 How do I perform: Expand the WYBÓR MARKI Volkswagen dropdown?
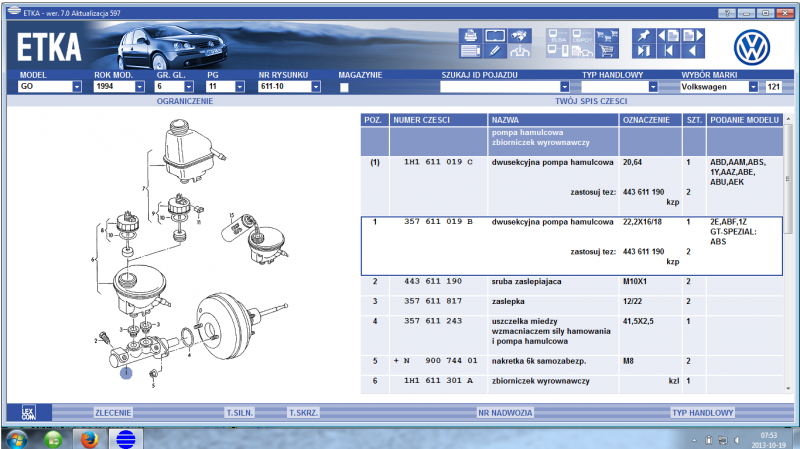point(753,87)
